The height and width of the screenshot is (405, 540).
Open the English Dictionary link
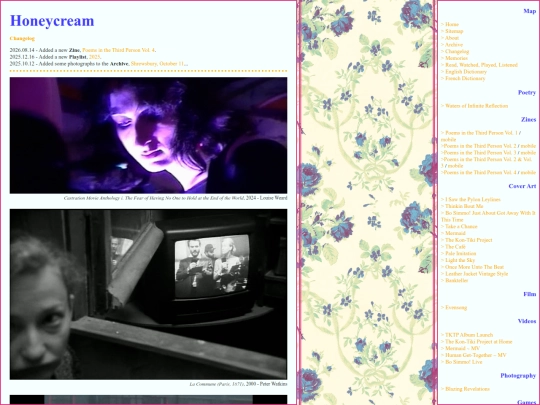(x=466, y=72)
